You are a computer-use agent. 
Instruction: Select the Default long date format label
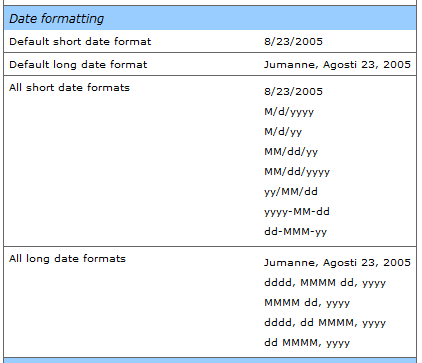[x=78, y=64]
